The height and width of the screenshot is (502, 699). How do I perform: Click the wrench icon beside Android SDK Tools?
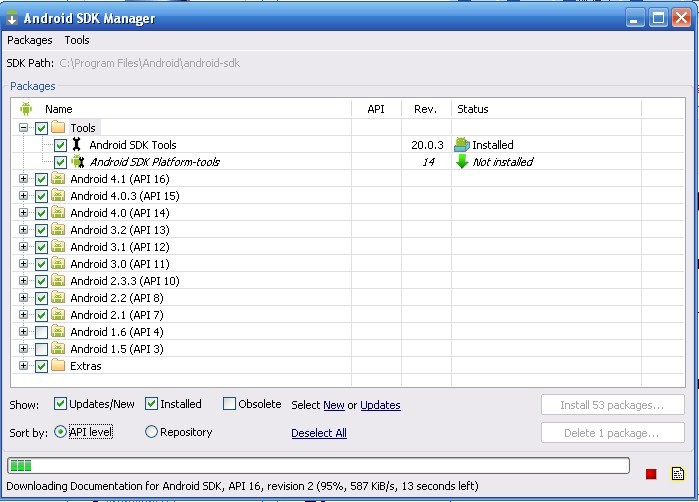77,144
